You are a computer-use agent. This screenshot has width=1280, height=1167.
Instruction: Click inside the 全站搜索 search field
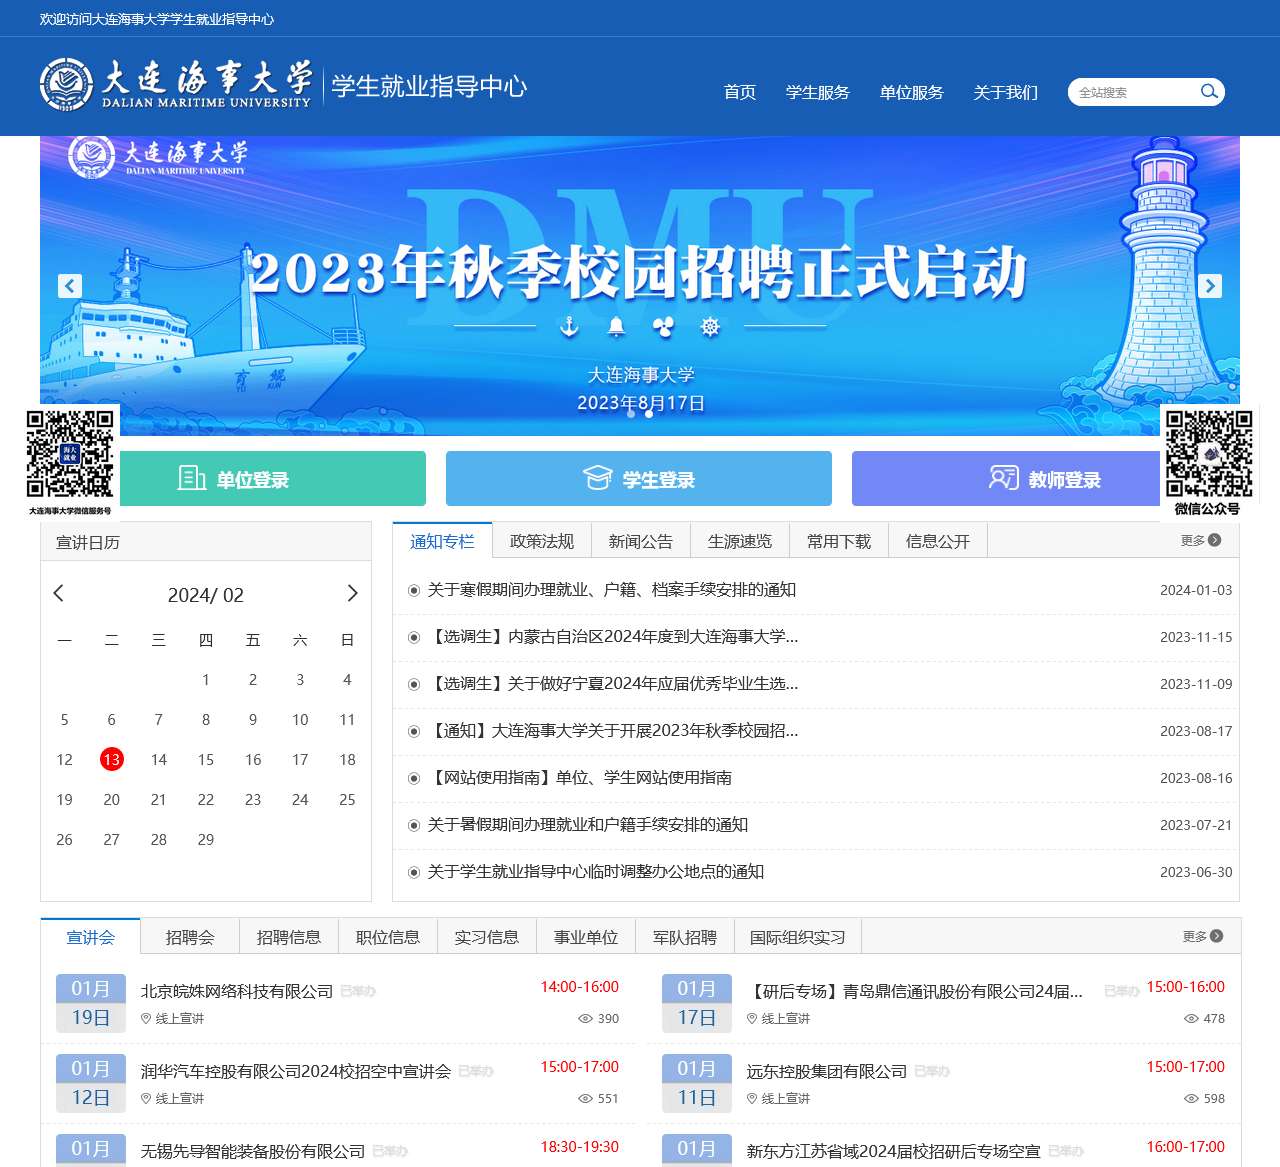tap(1130, 91)
